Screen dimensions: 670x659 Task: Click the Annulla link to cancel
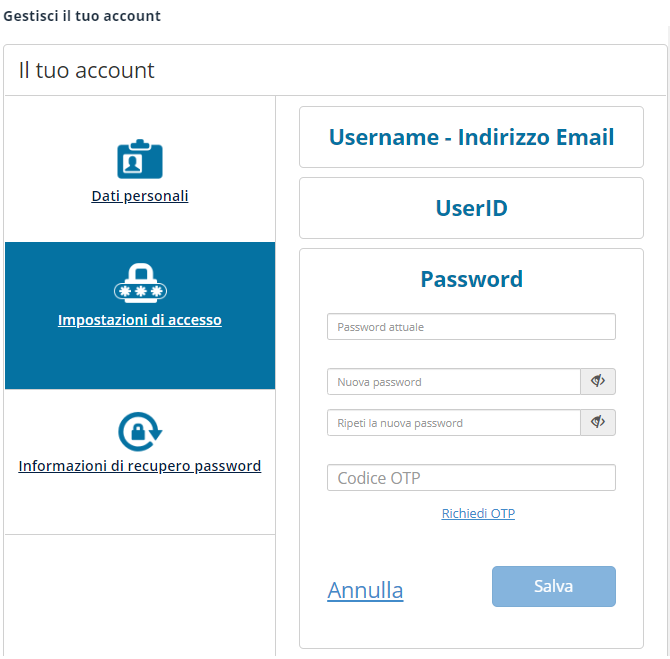click(365, 590)
